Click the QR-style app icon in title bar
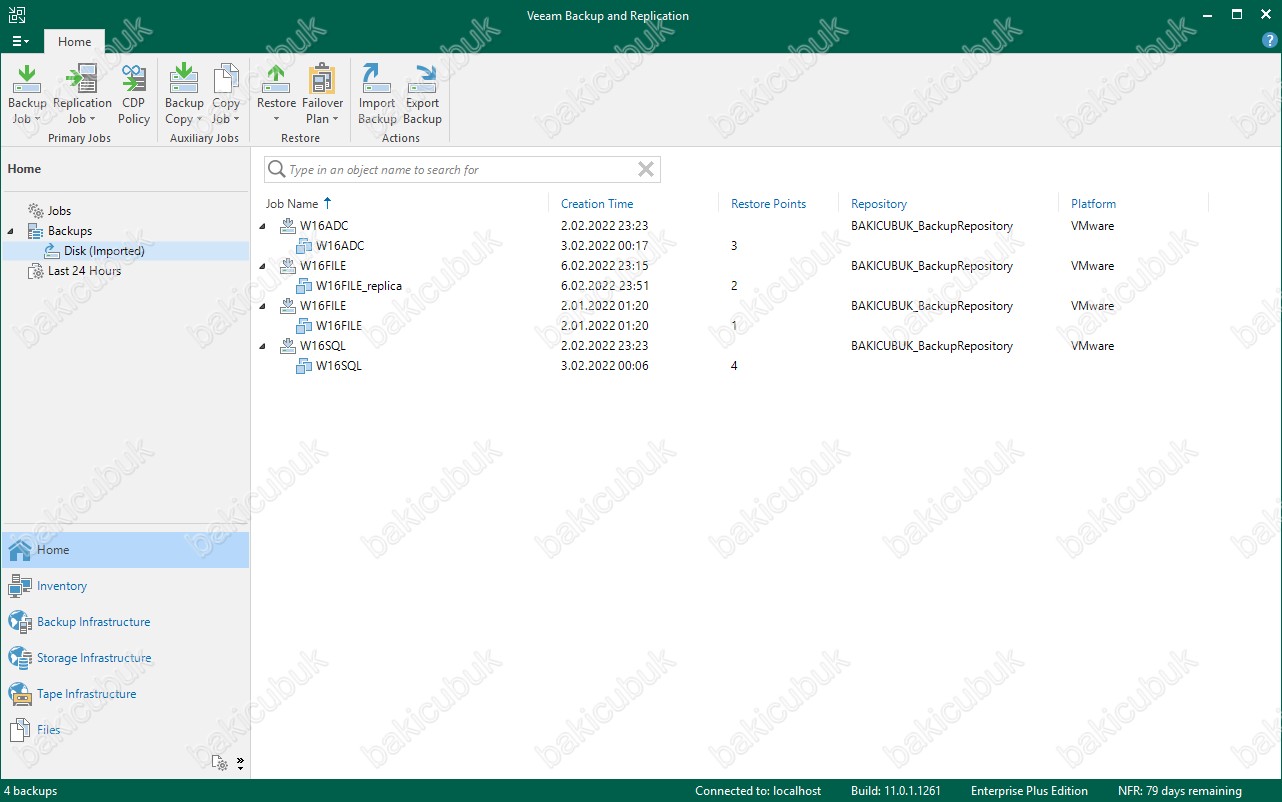This screenshot has width=1282, height=802. (x=15, y=16)
